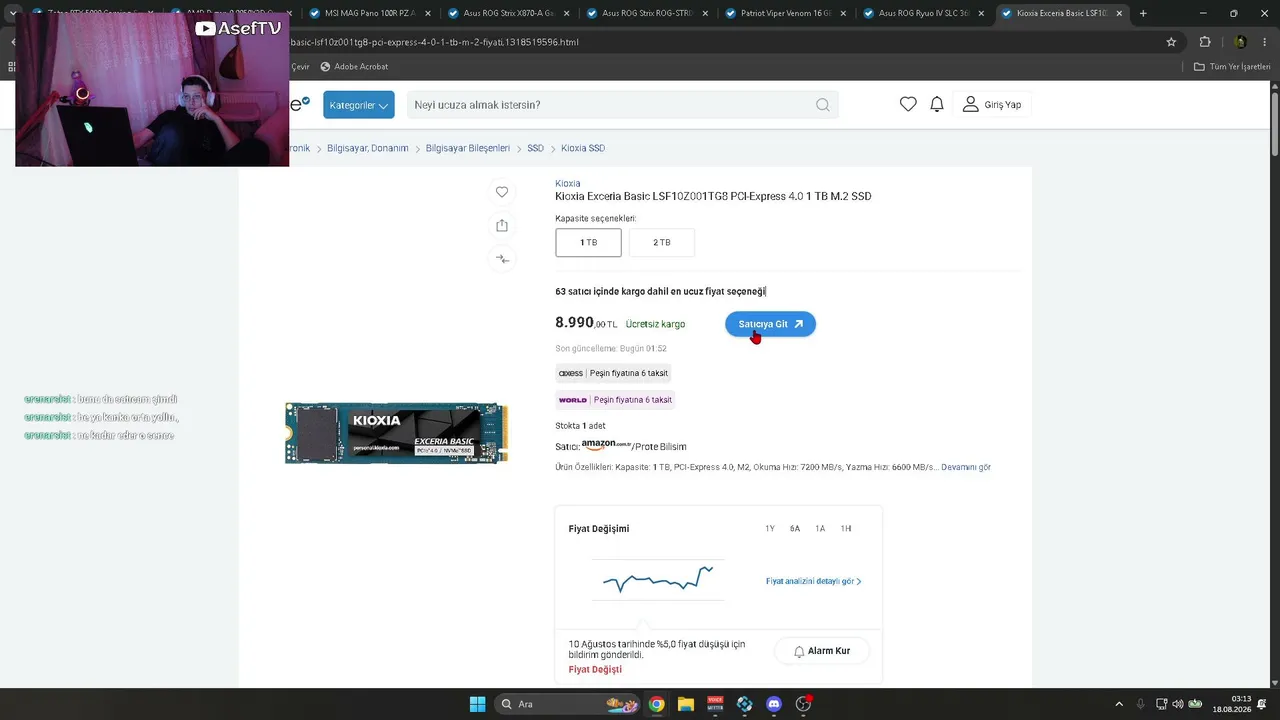1280x720 pixels.
Task: Click Giriş Yap to sign in
Action: click(993, 105)
